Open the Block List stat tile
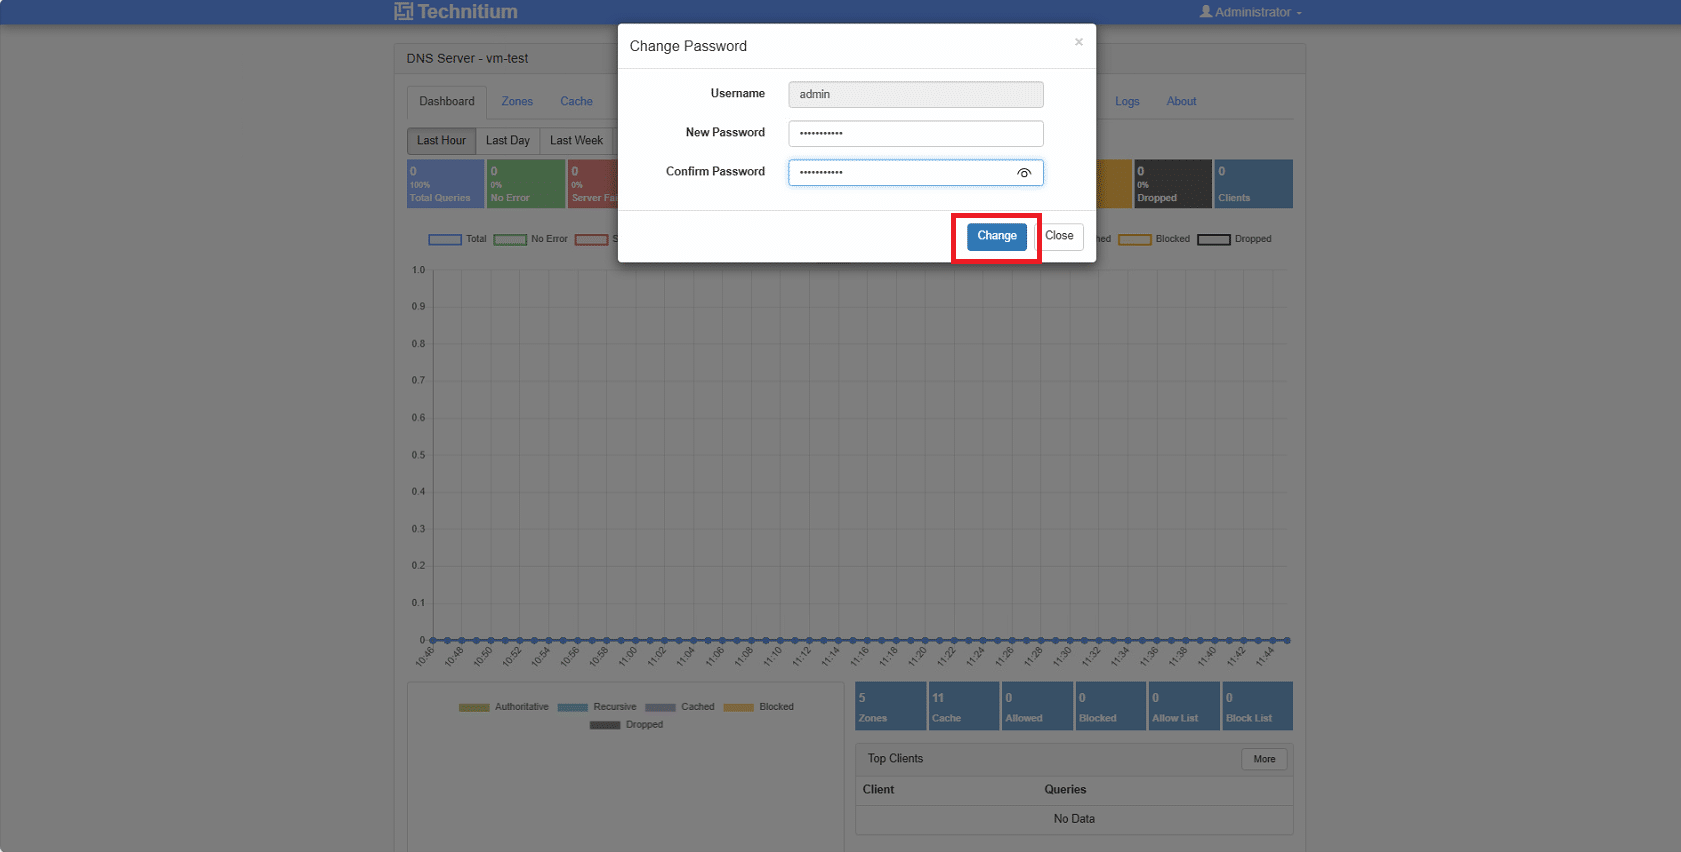 click(x=1257, y=706)
